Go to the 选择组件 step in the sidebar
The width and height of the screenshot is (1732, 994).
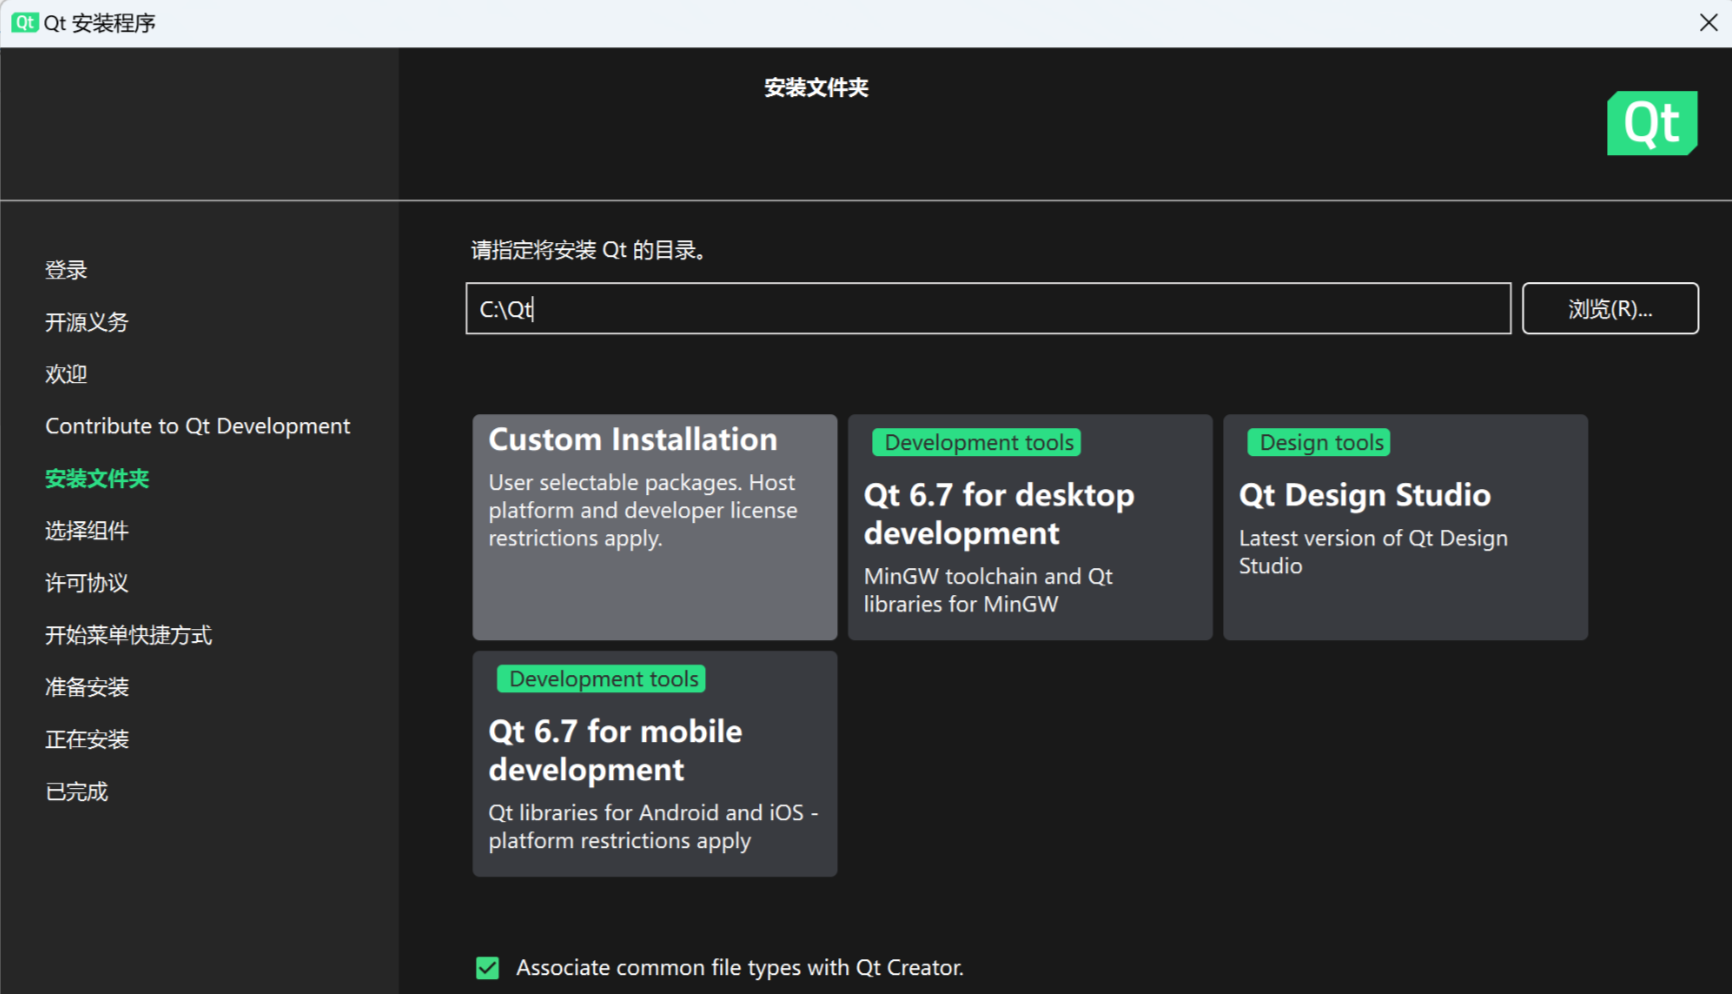[87, 530]
